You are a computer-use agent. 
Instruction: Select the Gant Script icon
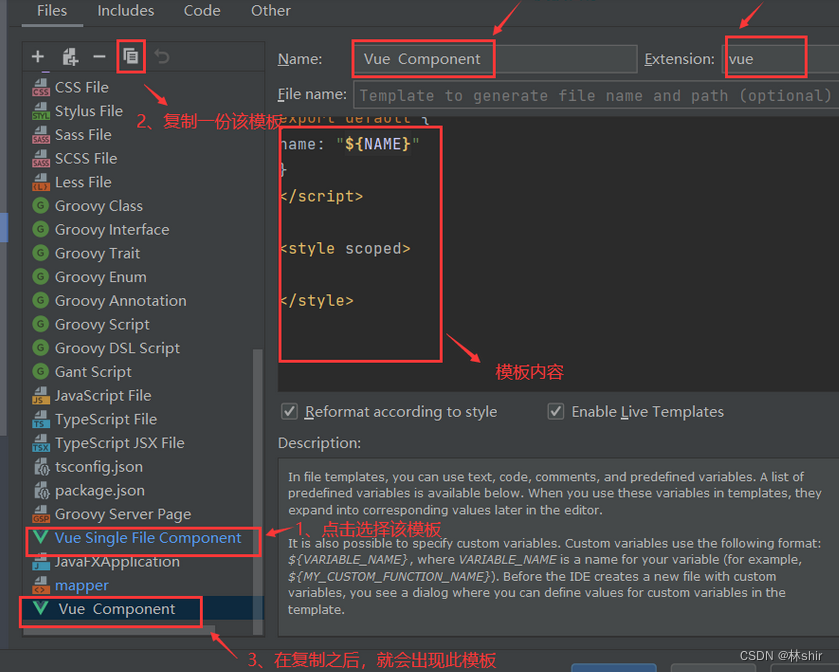tap(41, 372)
